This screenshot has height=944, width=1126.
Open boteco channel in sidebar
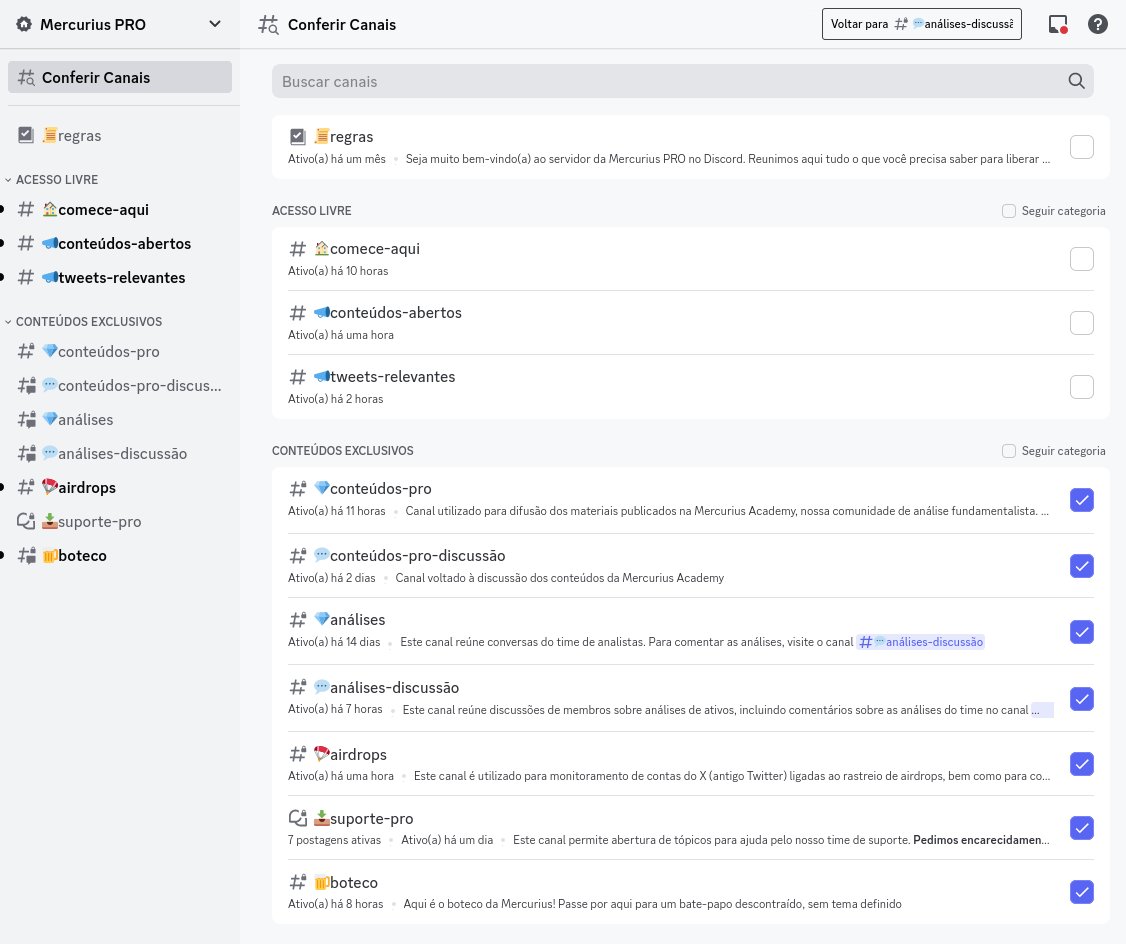120,556
